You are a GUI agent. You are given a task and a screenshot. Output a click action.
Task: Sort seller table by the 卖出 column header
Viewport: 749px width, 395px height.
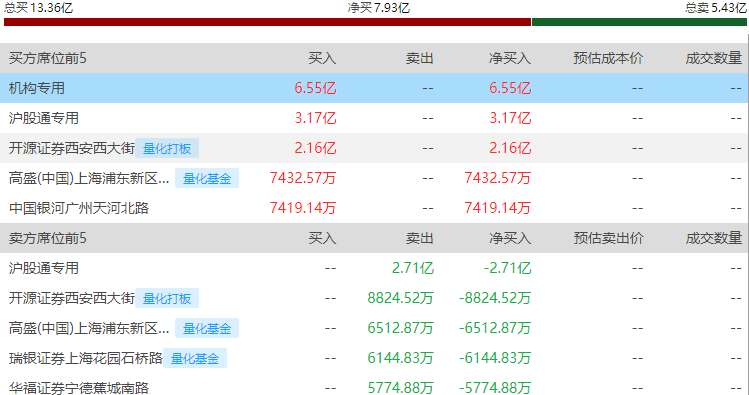coord(419,238)
